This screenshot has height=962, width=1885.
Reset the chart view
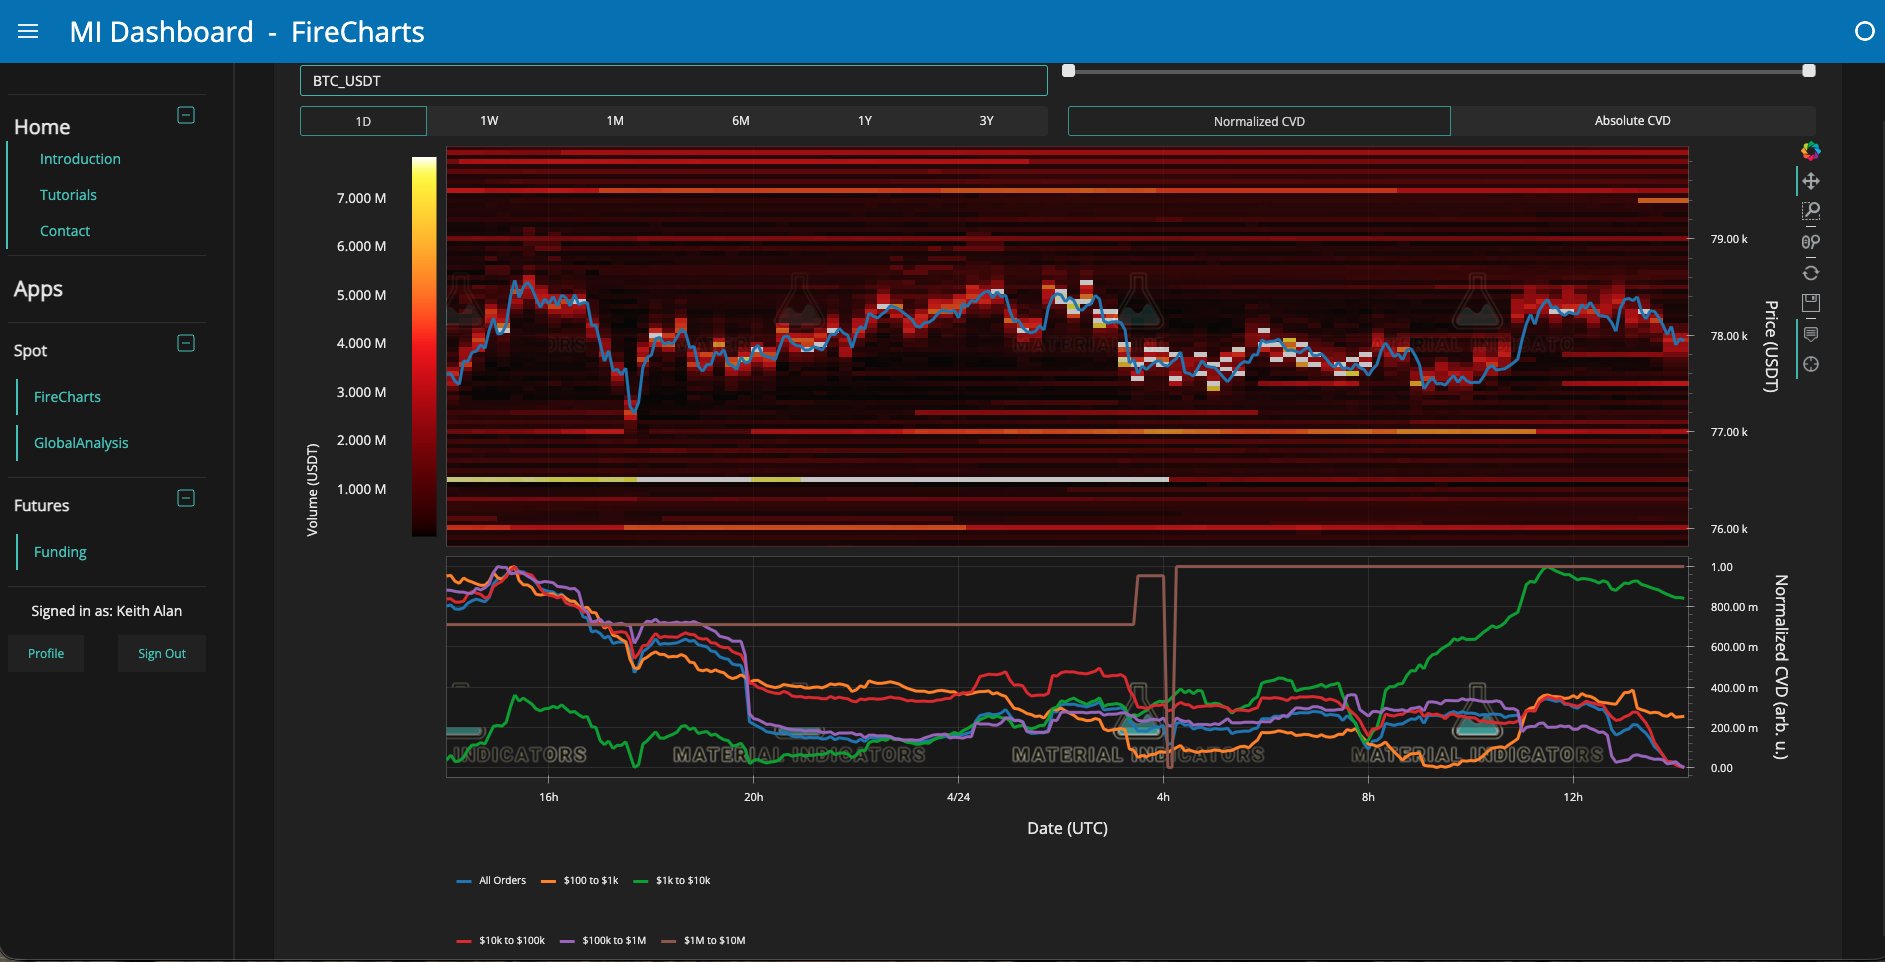[x=1810, y=273]
